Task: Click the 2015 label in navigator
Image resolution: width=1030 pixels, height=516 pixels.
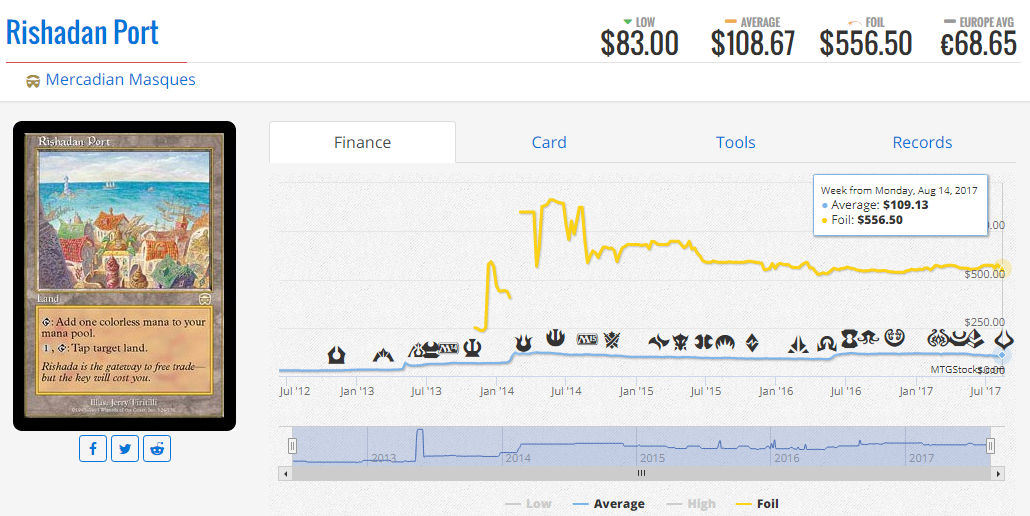Action: 652,458
